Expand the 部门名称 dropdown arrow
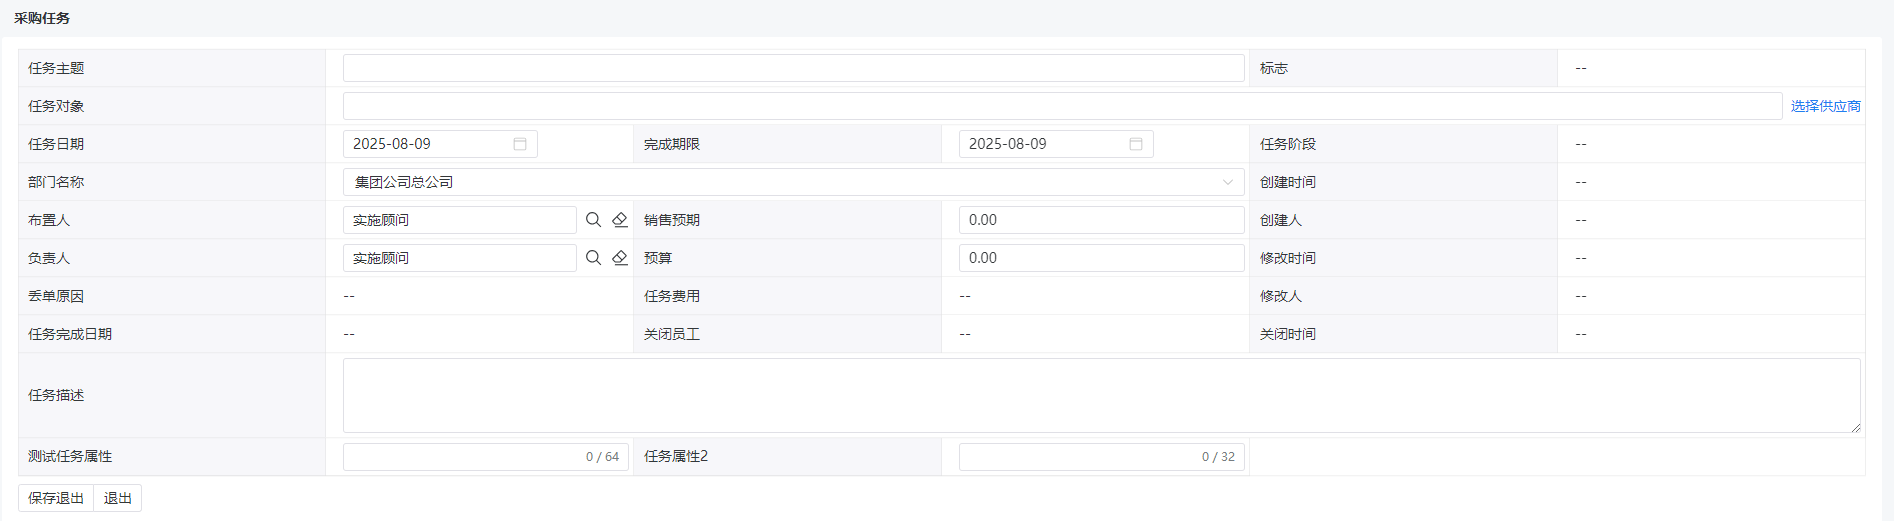 1228,182
